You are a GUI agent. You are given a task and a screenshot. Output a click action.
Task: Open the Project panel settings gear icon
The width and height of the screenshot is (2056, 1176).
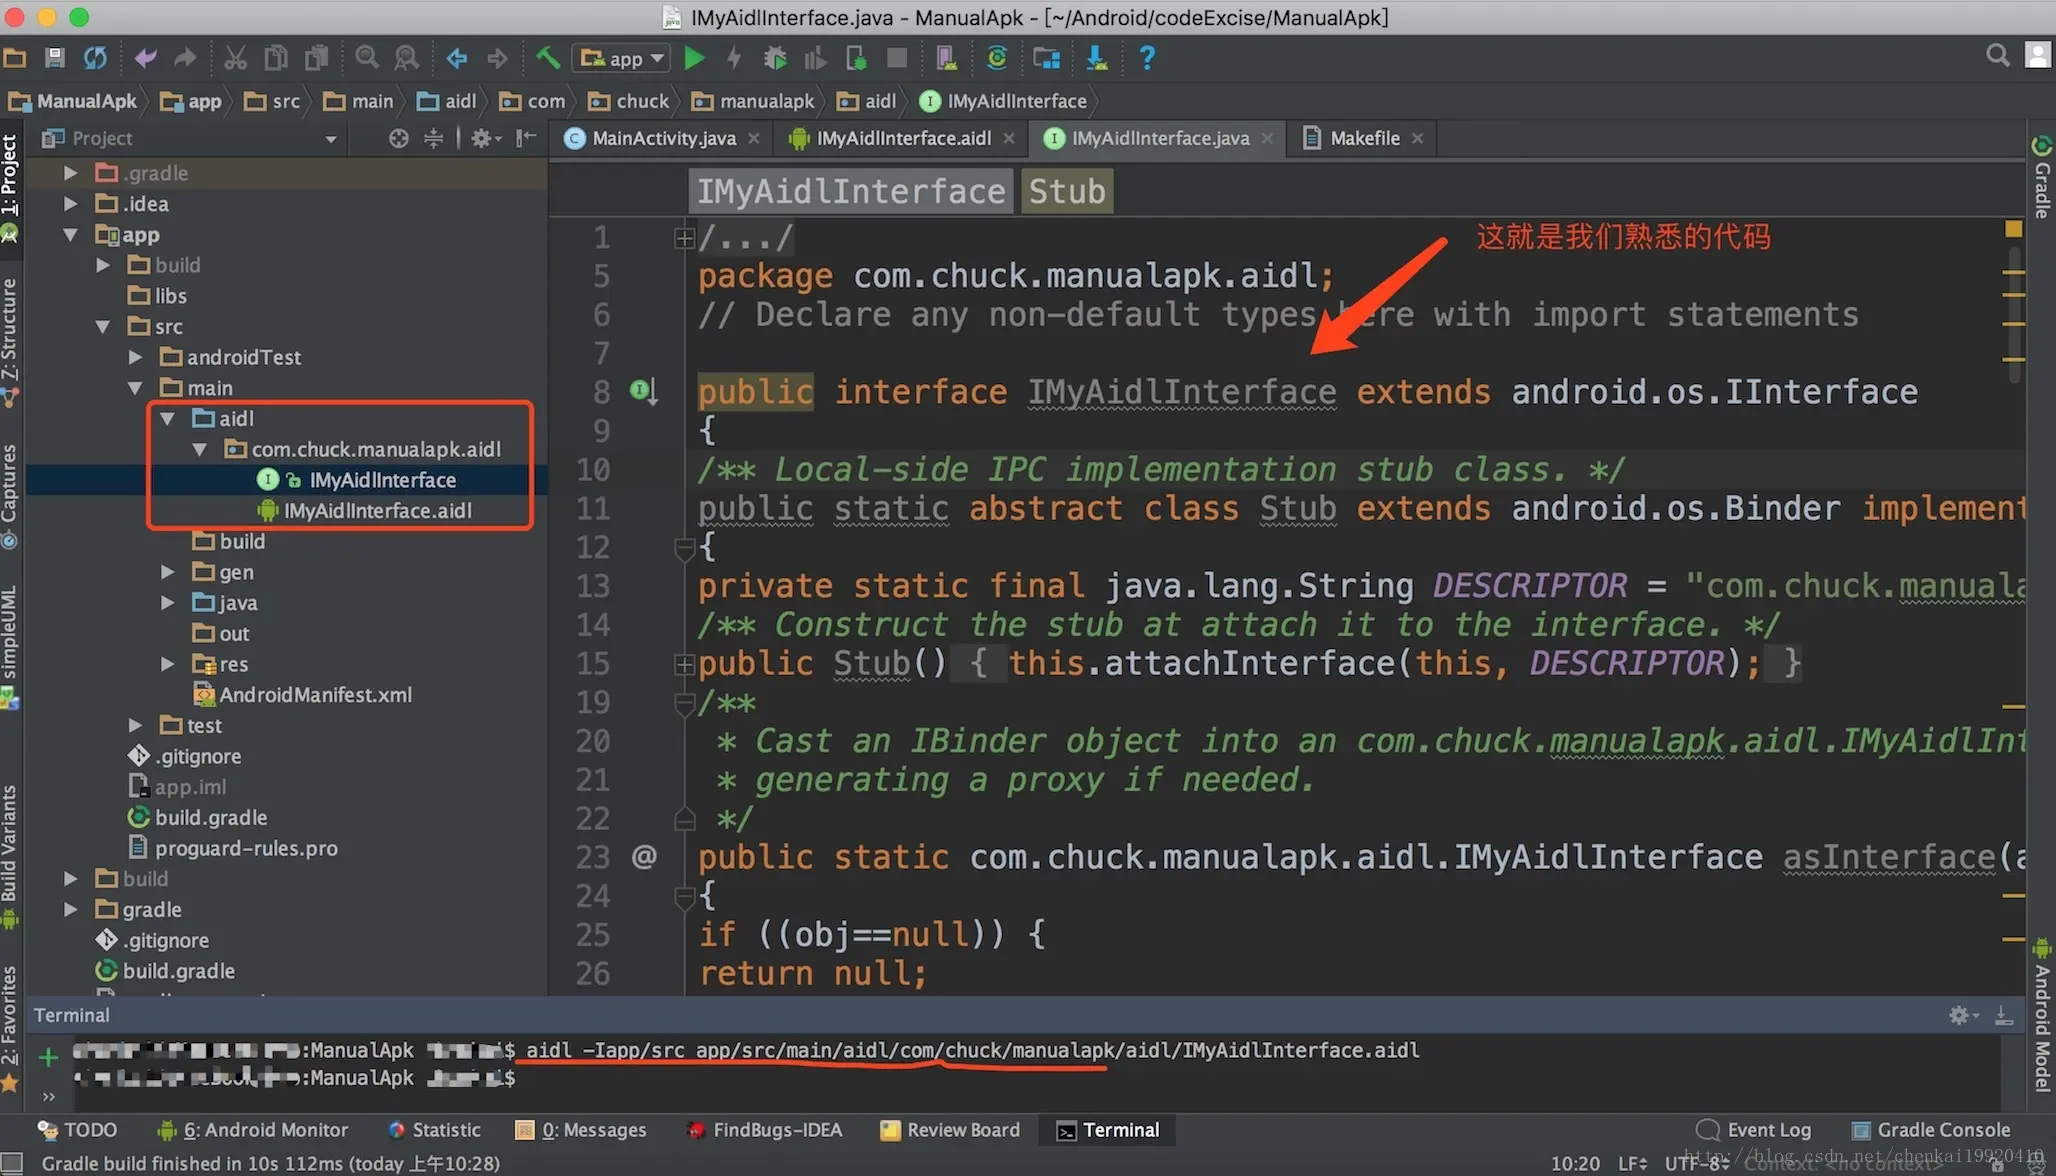(484, 138)
